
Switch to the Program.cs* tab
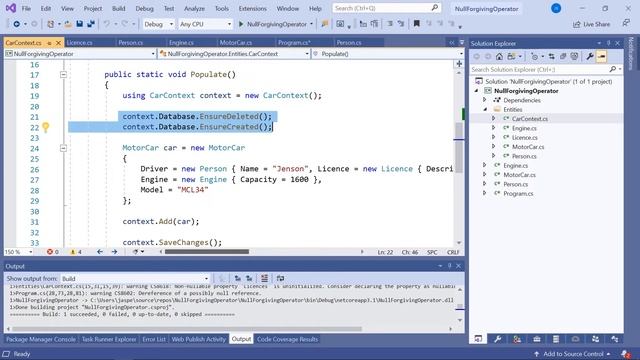(294, 42)
